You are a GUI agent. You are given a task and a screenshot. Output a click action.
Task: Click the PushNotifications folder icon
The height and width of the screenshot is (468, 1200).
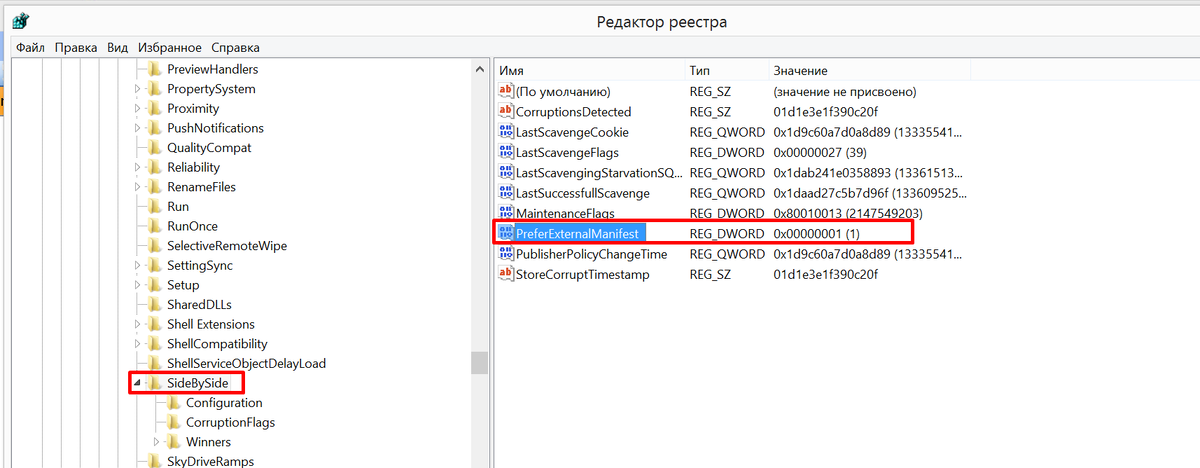pos(155,128)
